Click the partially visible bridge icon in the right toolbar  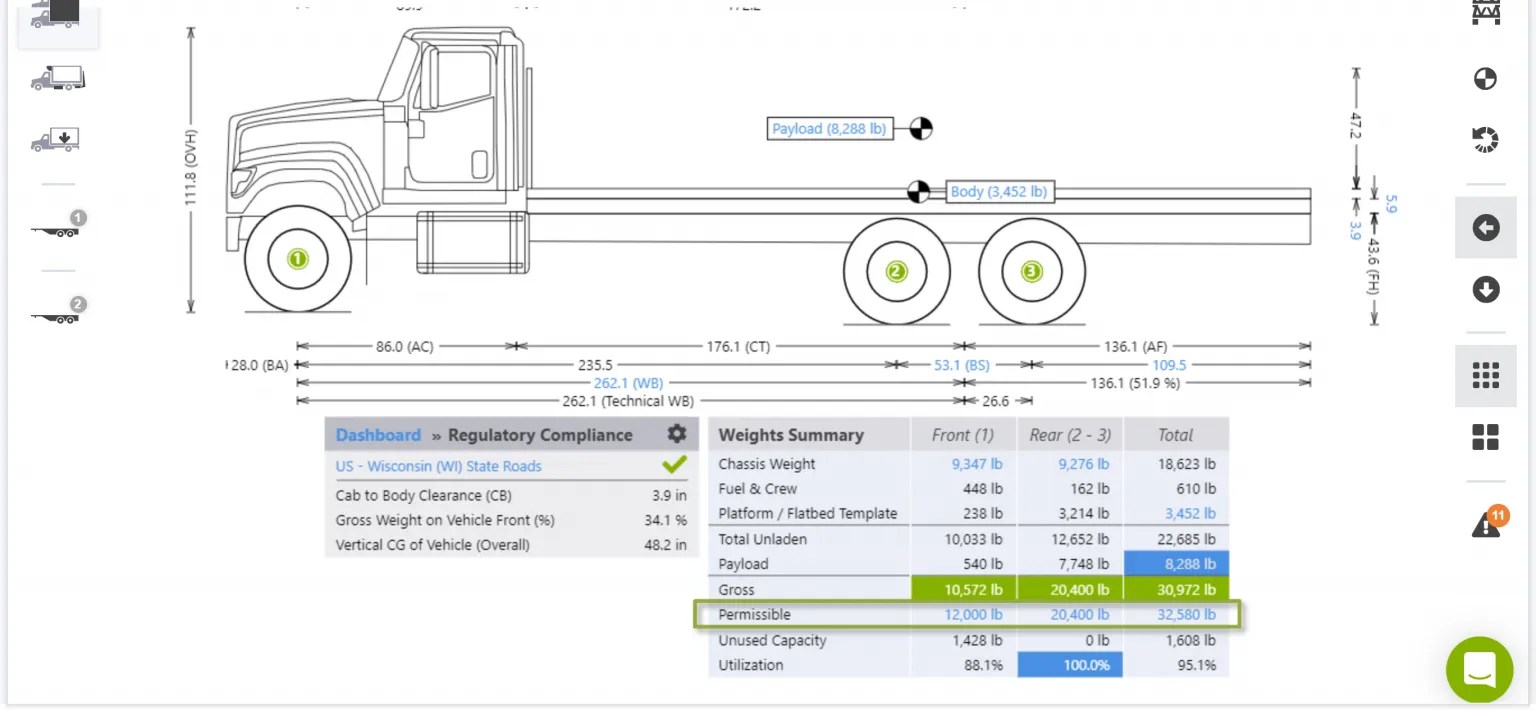(1486, 12)
